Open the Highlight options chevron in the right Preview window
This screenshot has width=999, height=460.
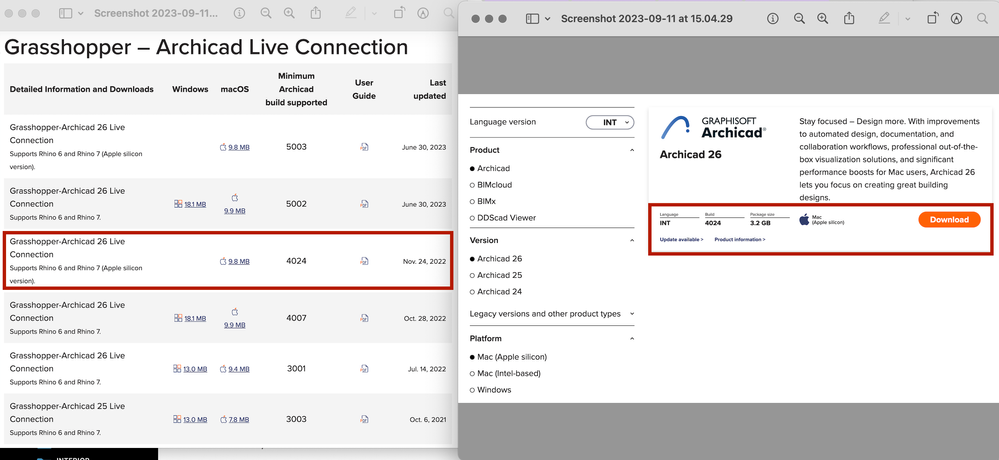tap(908, 19)
